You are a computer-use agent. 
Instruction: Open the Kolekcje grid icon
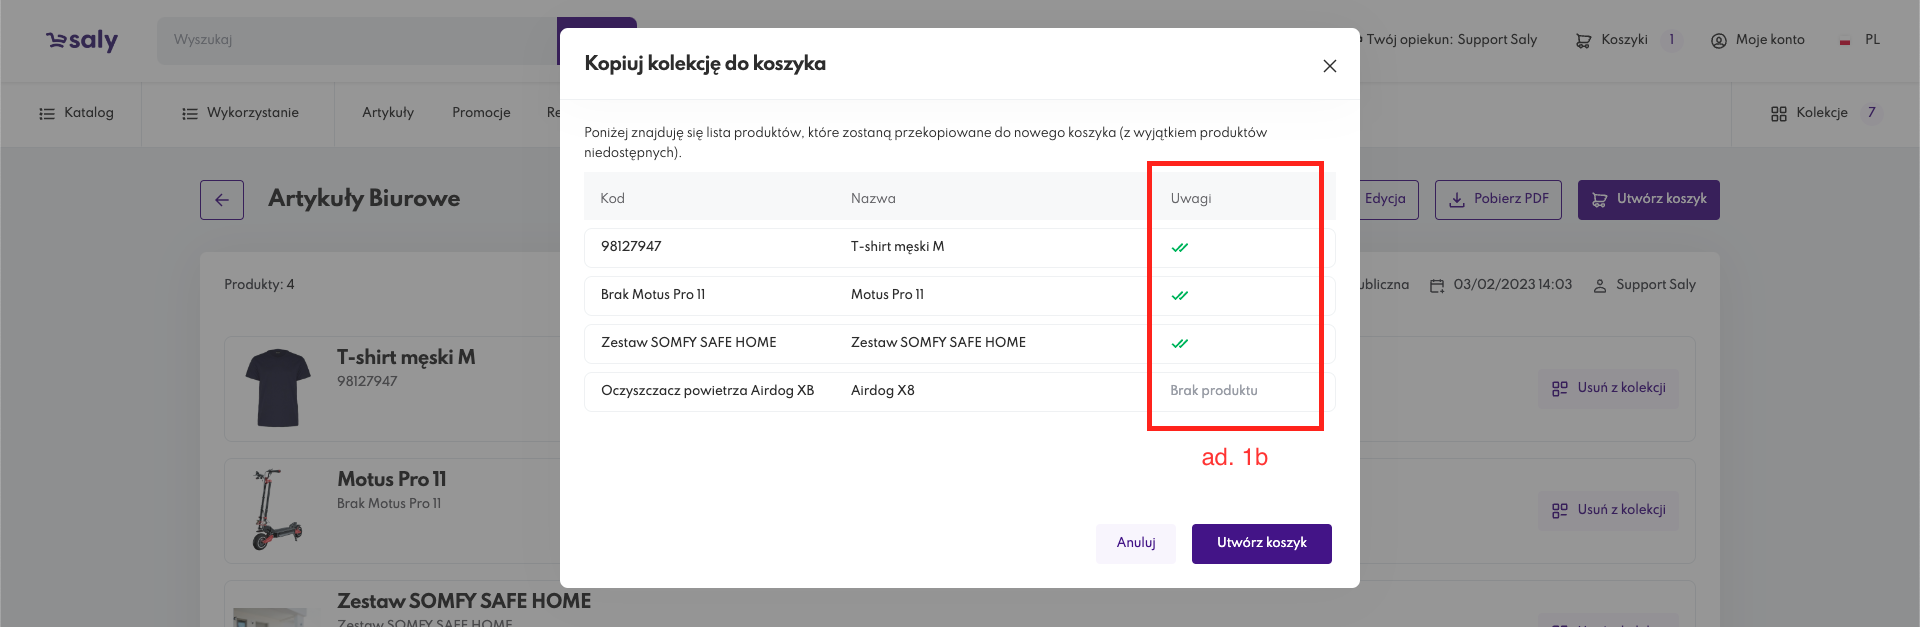coord(1778,113)
